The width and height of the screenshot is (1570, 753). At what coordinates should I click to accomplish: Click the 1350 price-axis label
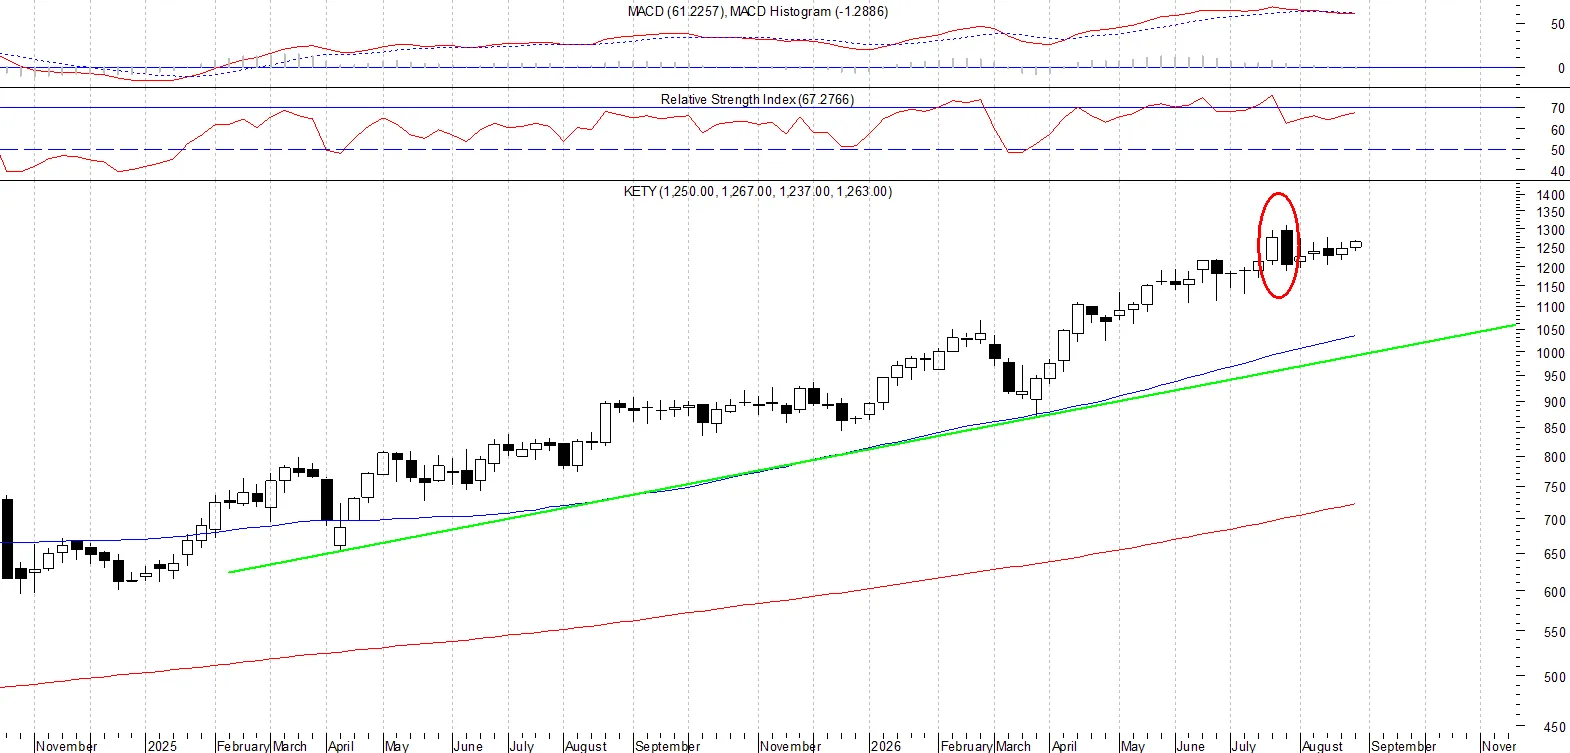(x=1551, y=213)
